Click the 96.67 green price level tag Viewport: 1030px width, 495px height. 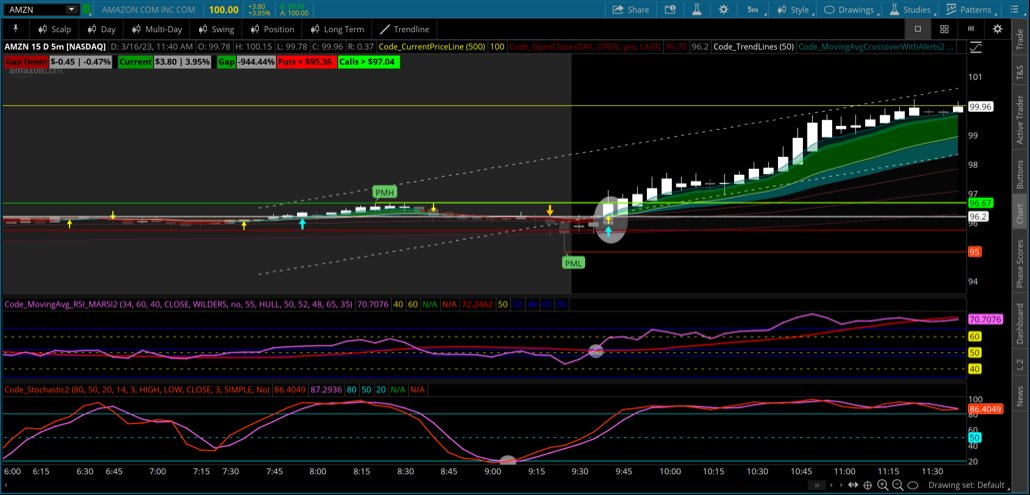coord(979,203)
